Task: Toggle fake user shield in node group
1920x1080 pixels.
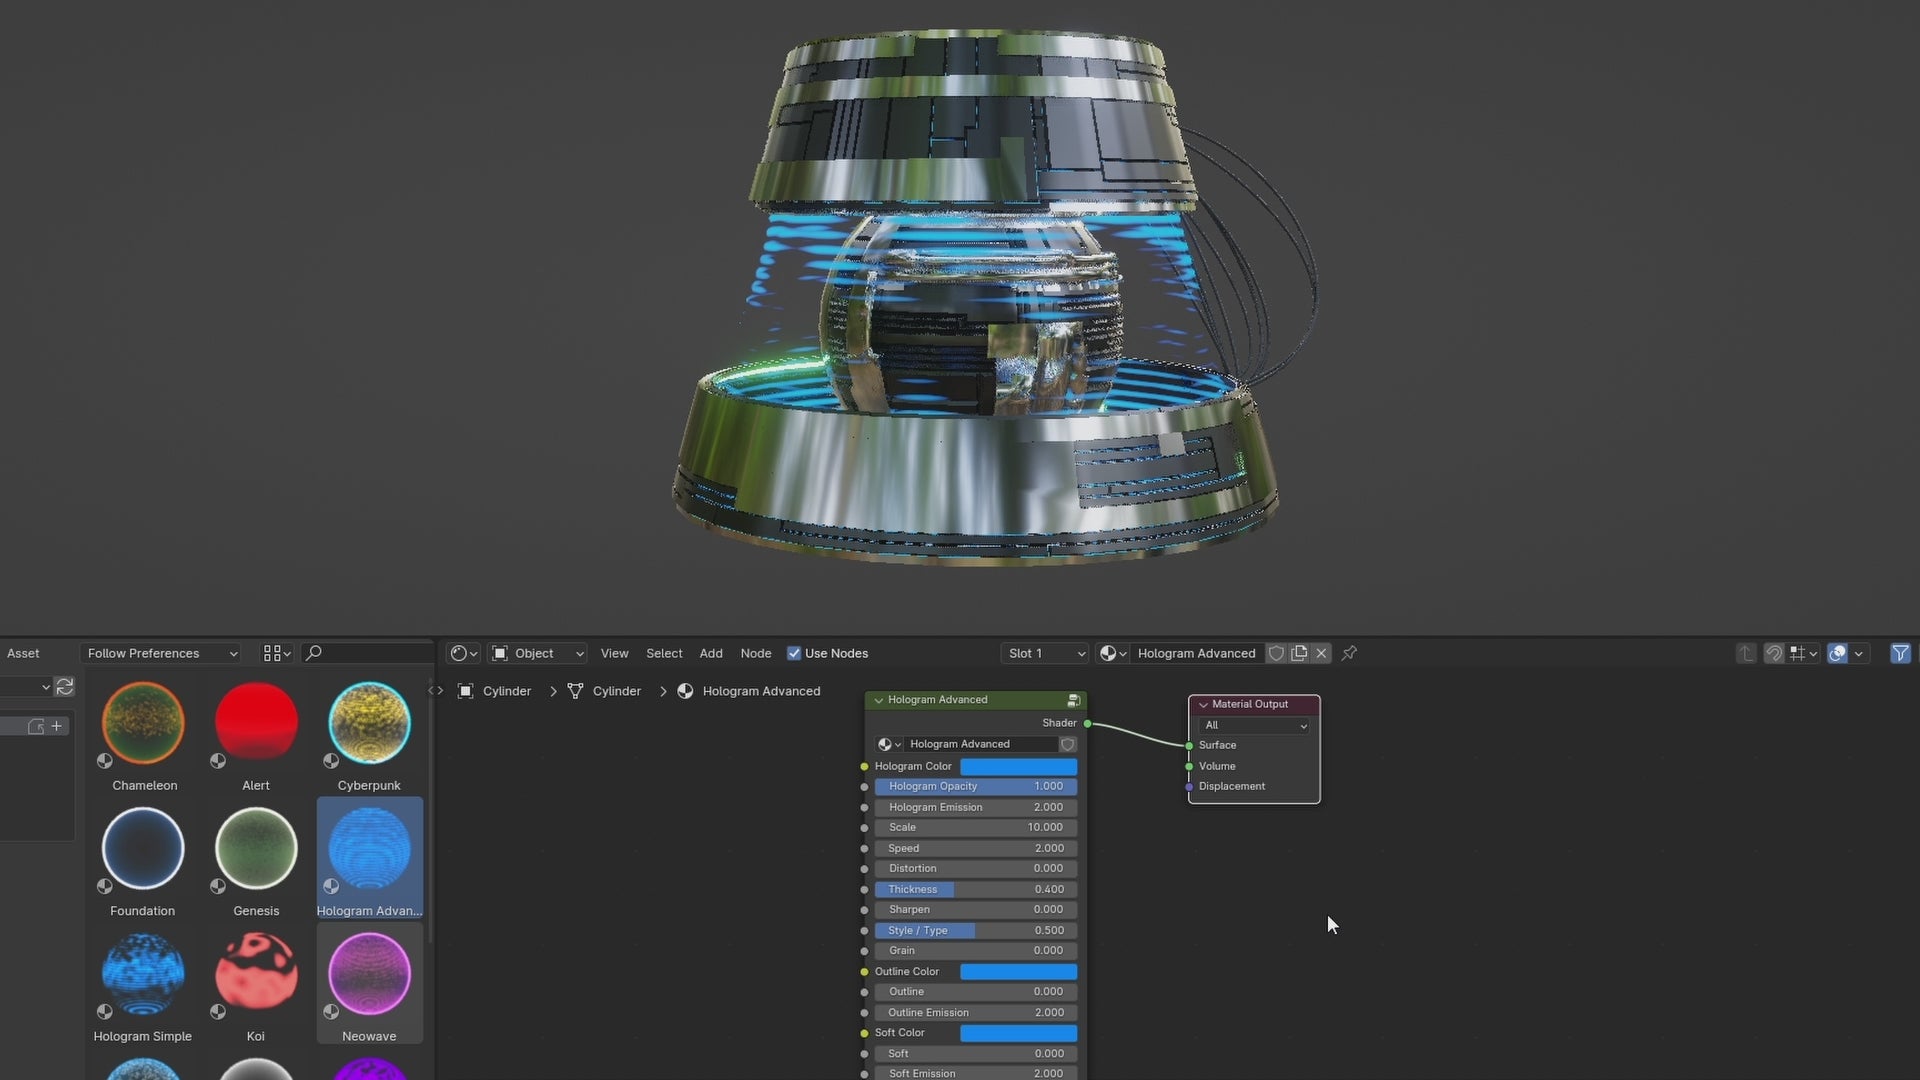Action: [x=1068, y=744]
